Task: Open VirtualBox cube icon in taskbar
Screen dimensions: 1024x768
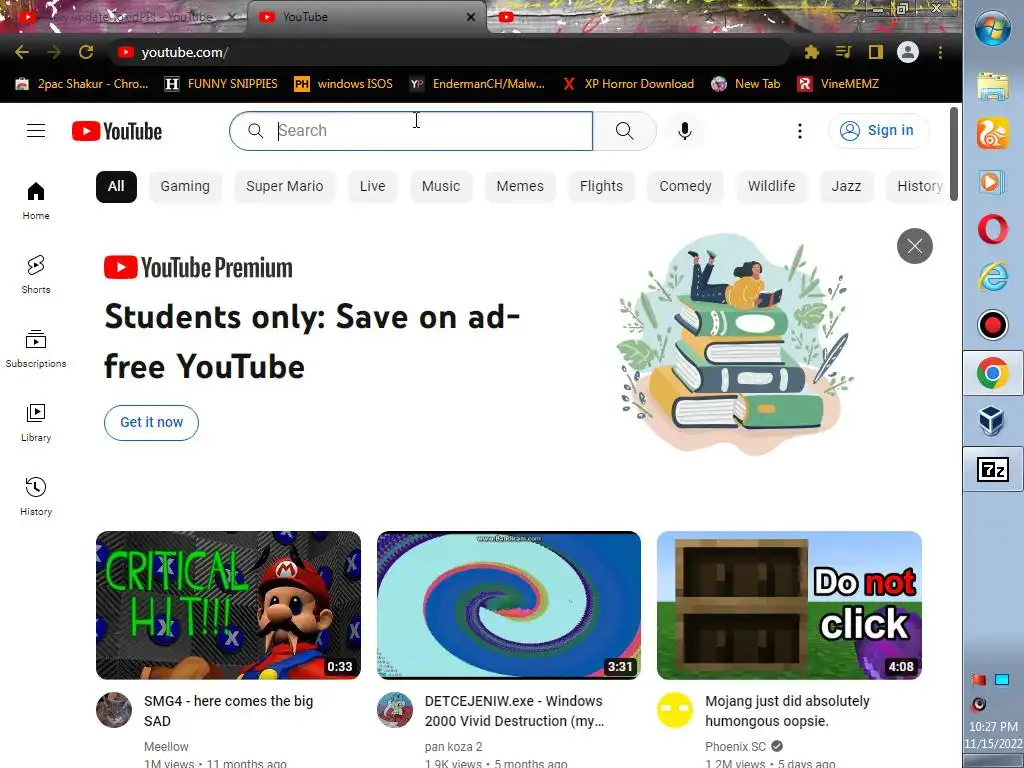Action: tap(993, 421)
